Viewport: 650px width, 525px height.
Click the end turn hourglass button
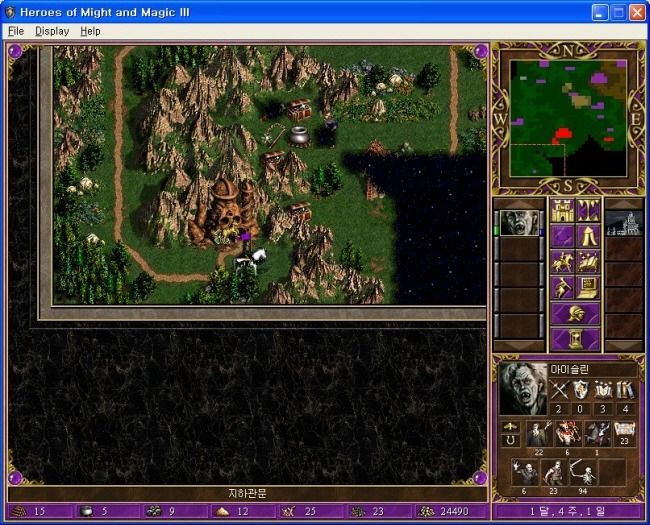click(x=575, y=339)
